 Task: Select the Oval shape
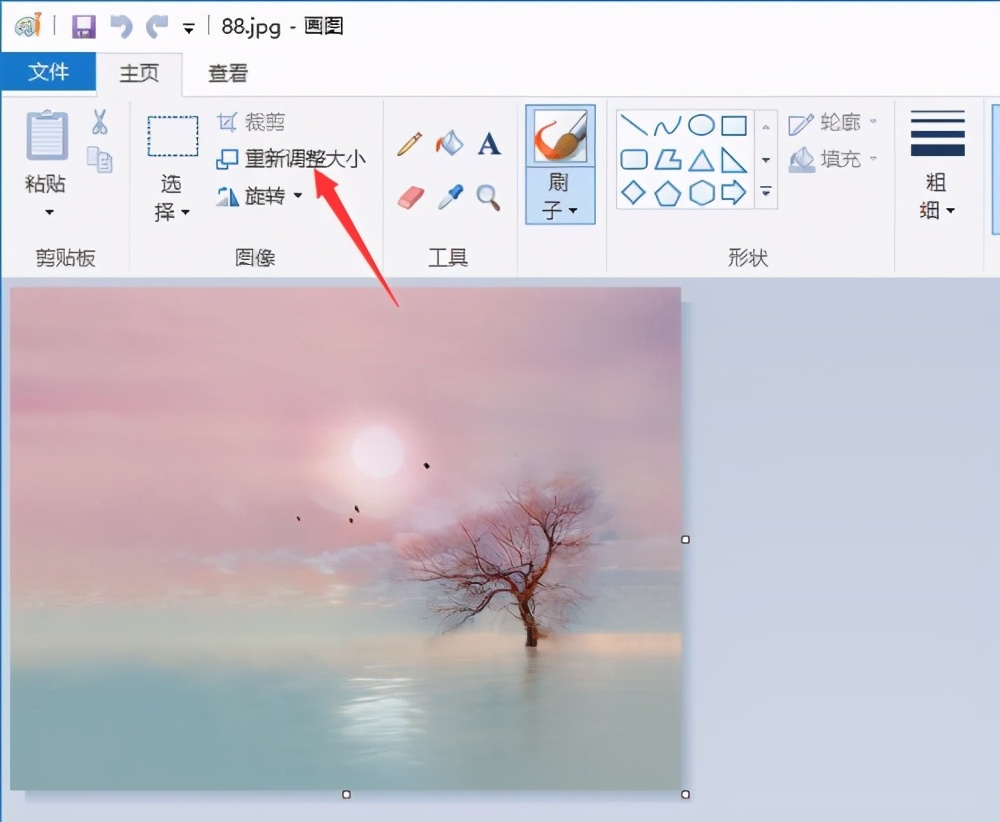coord(702,123)
